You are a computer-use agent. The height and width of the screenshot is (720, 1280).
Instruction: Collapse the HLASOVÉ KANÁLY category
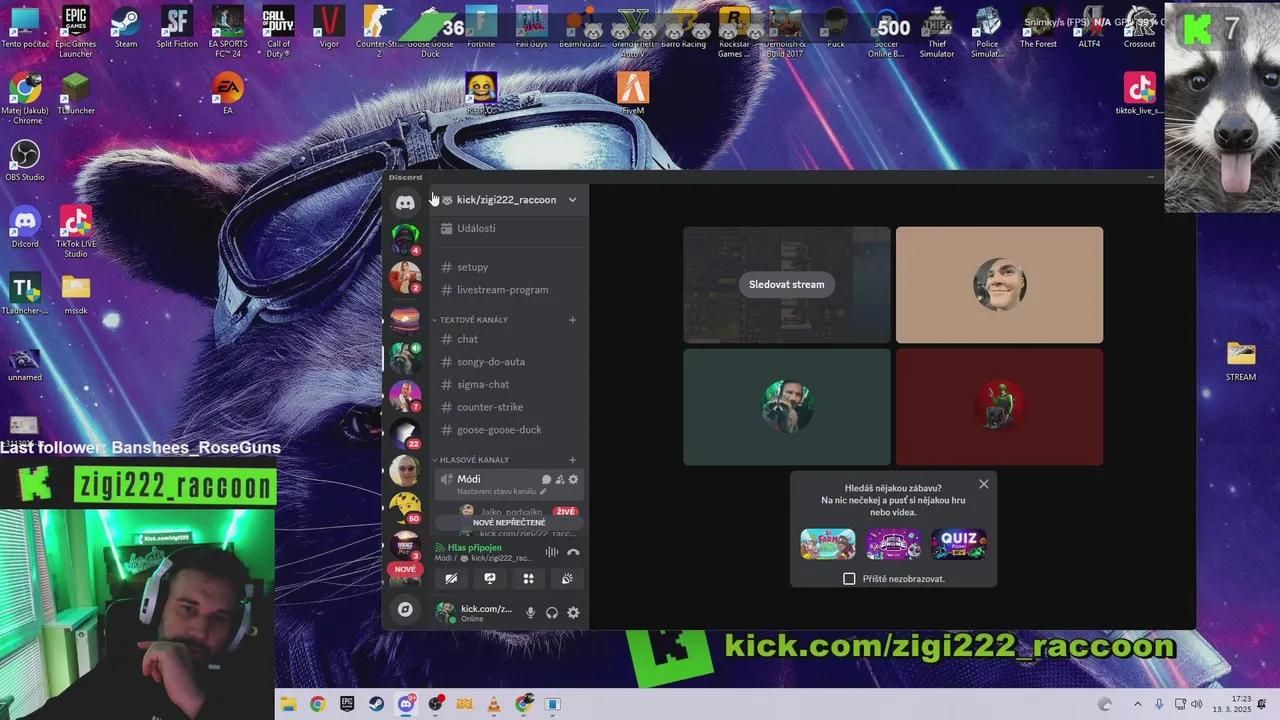(x=475, y=460)
